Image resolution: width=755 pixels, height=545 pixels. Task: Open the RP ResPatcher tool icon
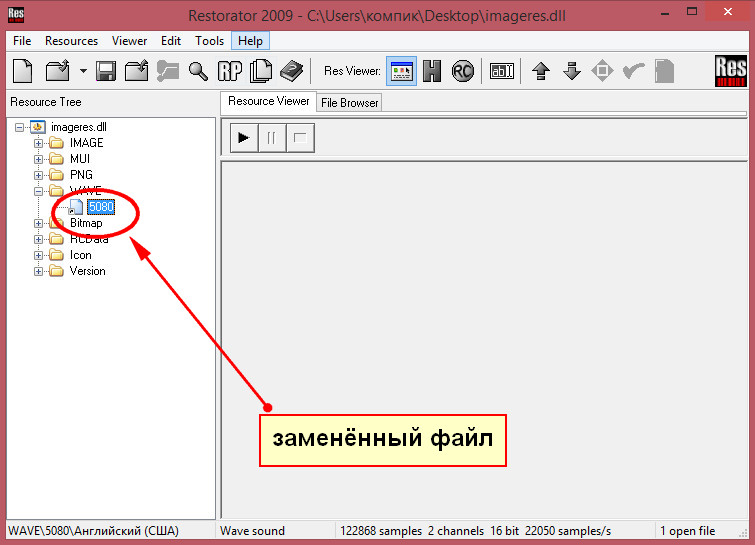[230, 71]
